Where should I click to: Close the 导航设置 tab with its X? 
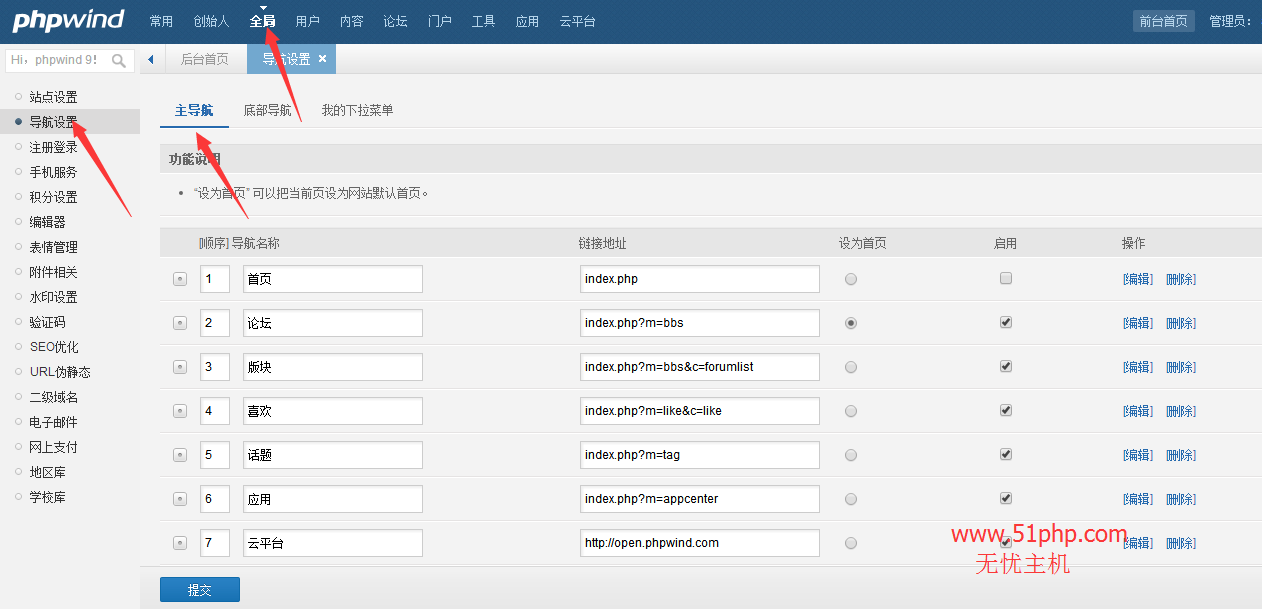pyautogui.click(x=322, y=59)
